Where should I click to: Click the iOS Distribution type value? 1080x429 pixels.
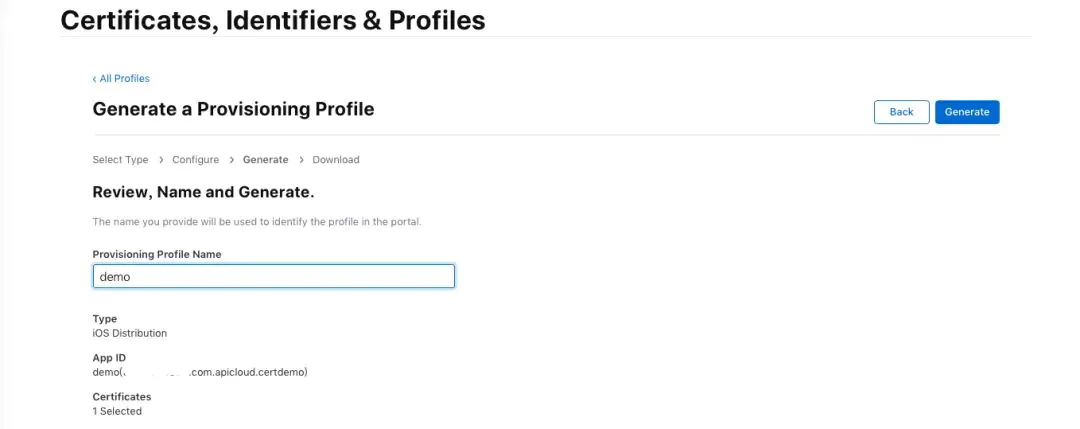pos(129,333)
